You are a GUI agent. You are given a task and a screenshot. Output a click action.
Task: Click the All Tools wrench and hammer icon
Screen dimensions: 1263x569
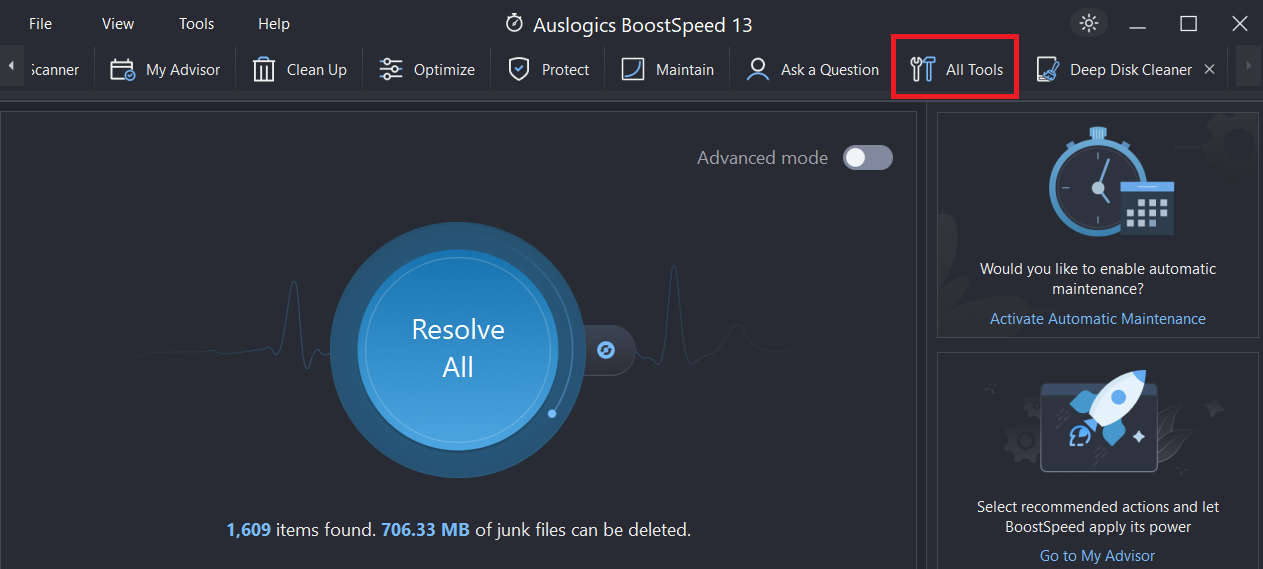(x=922, y=69)
